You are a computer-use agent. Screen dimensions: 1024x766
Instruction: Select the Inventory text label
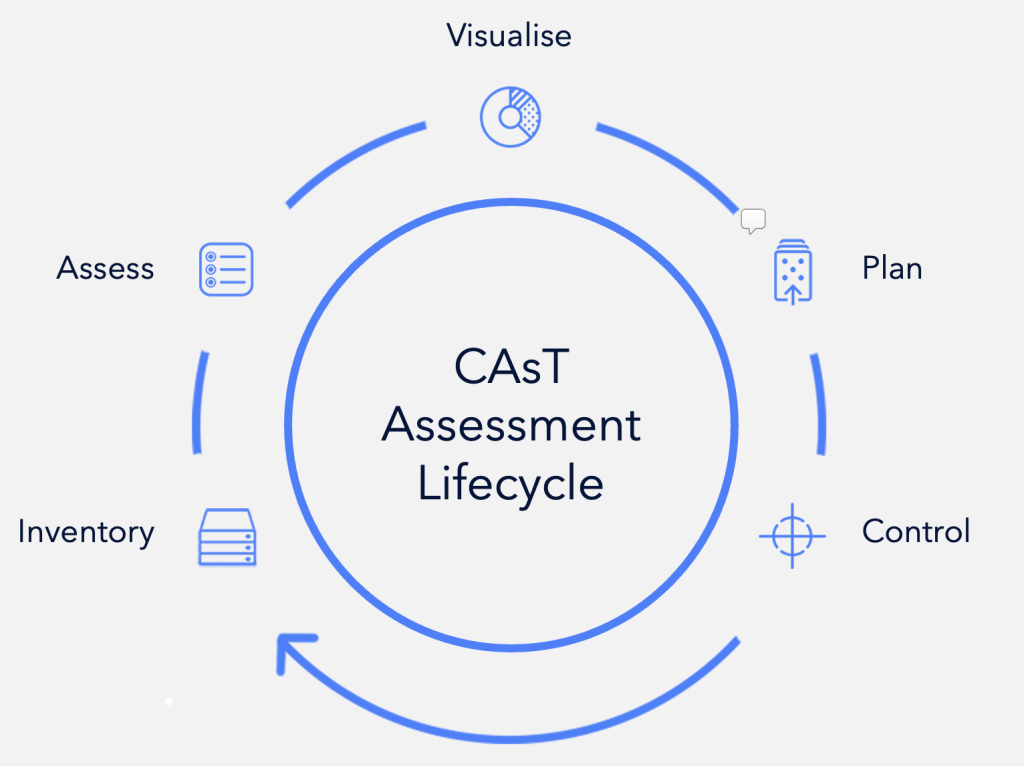86,532
